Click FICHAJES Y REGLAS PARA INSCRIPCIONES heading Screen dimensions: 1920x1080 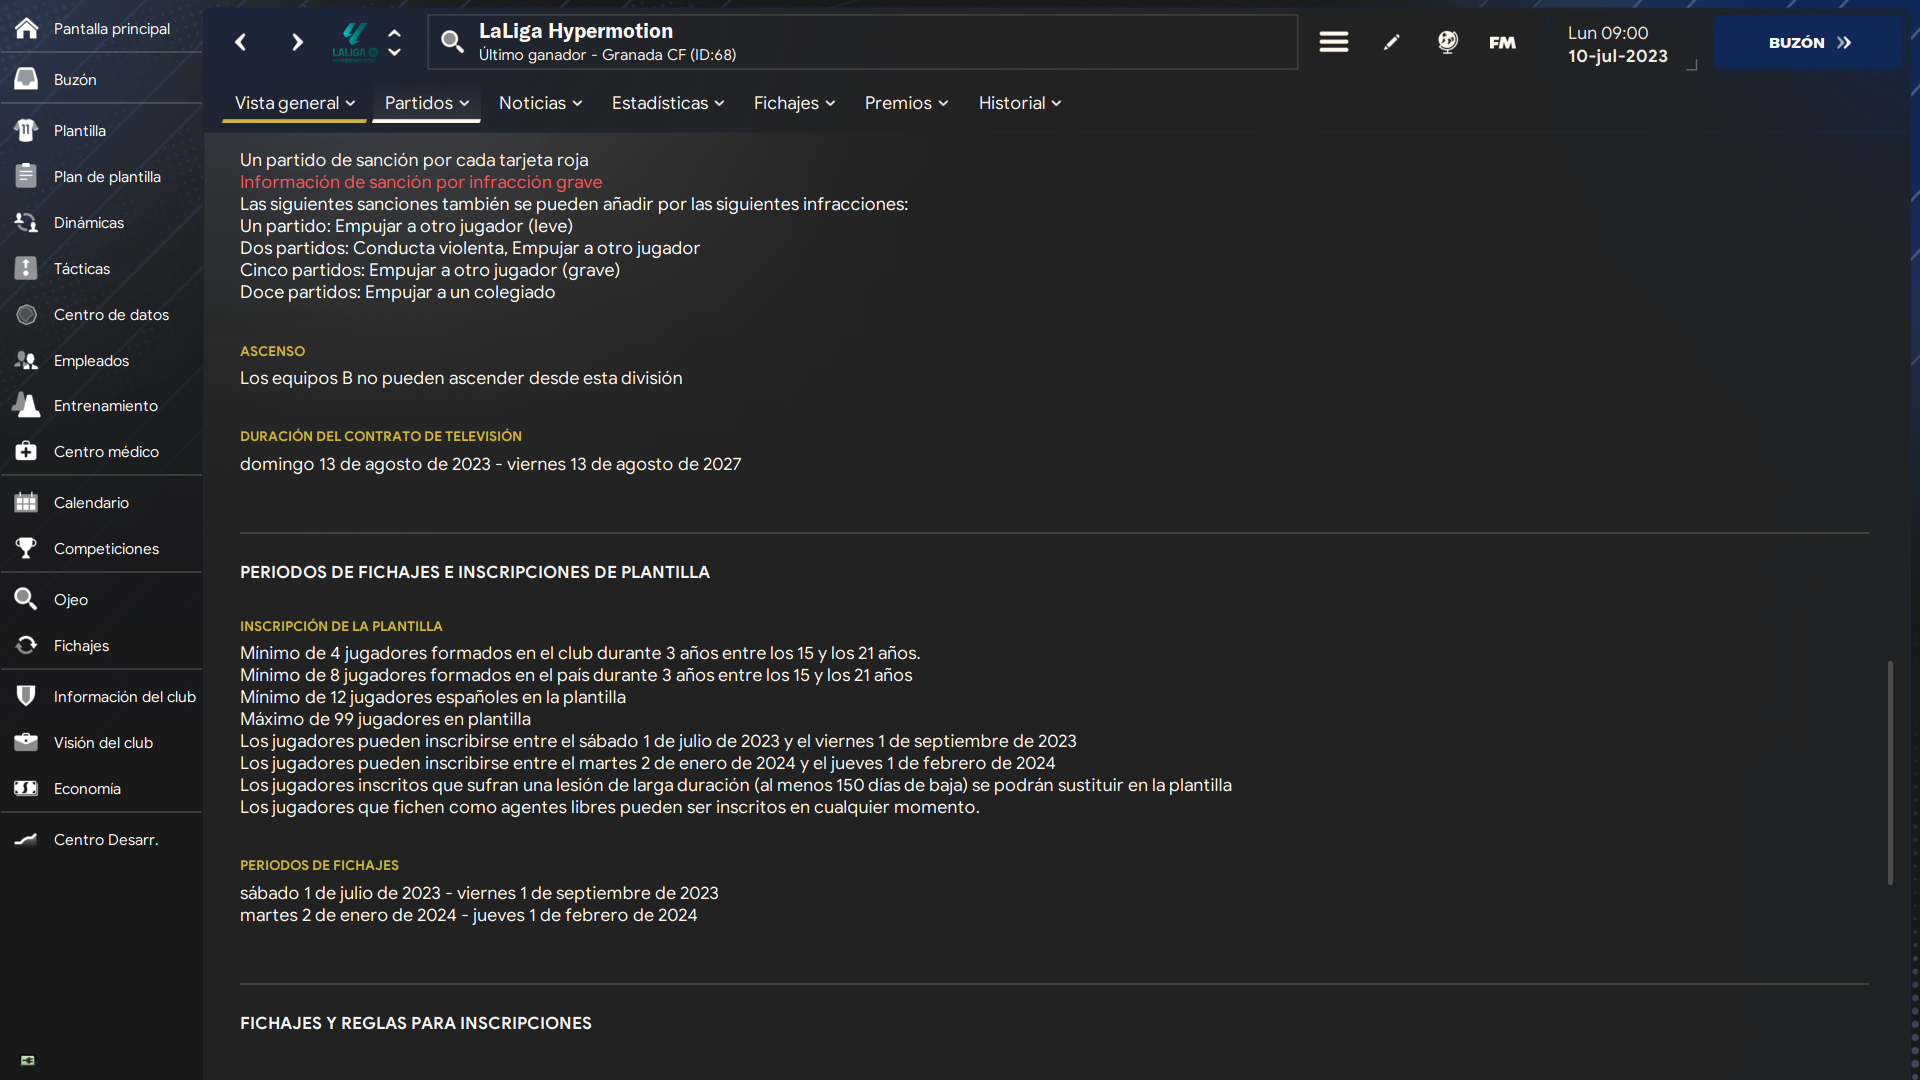[x=416, y=1023]
